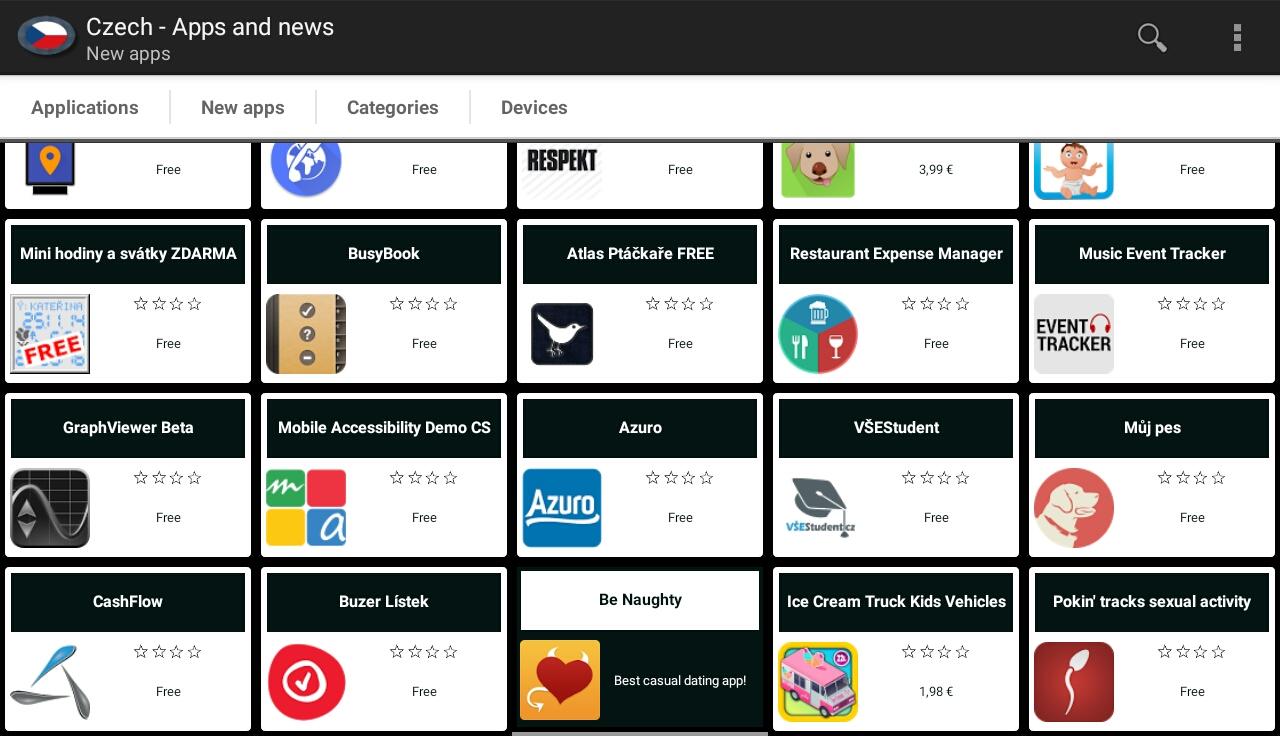
Task: Click the CashFlow title
Action: (x=128, y=602)
